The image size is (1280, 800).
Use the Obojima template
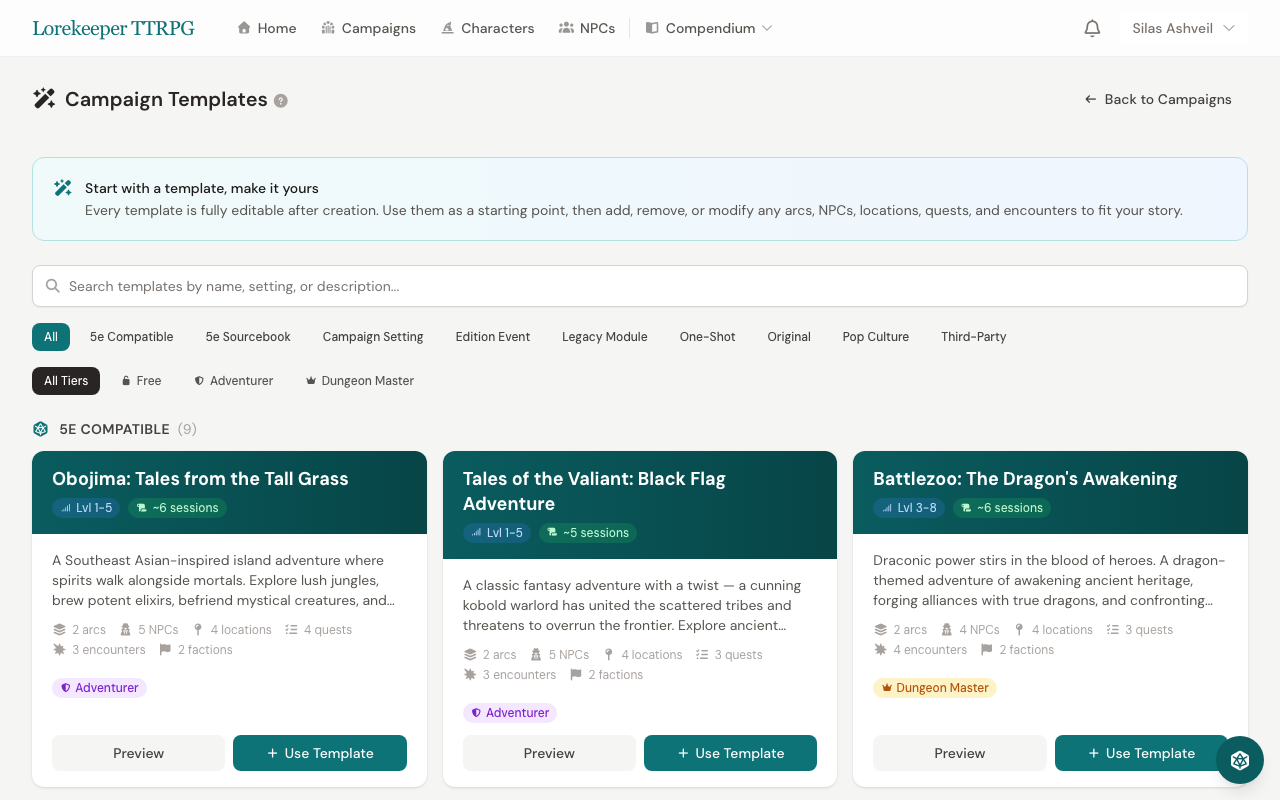(x=320, y=753)
